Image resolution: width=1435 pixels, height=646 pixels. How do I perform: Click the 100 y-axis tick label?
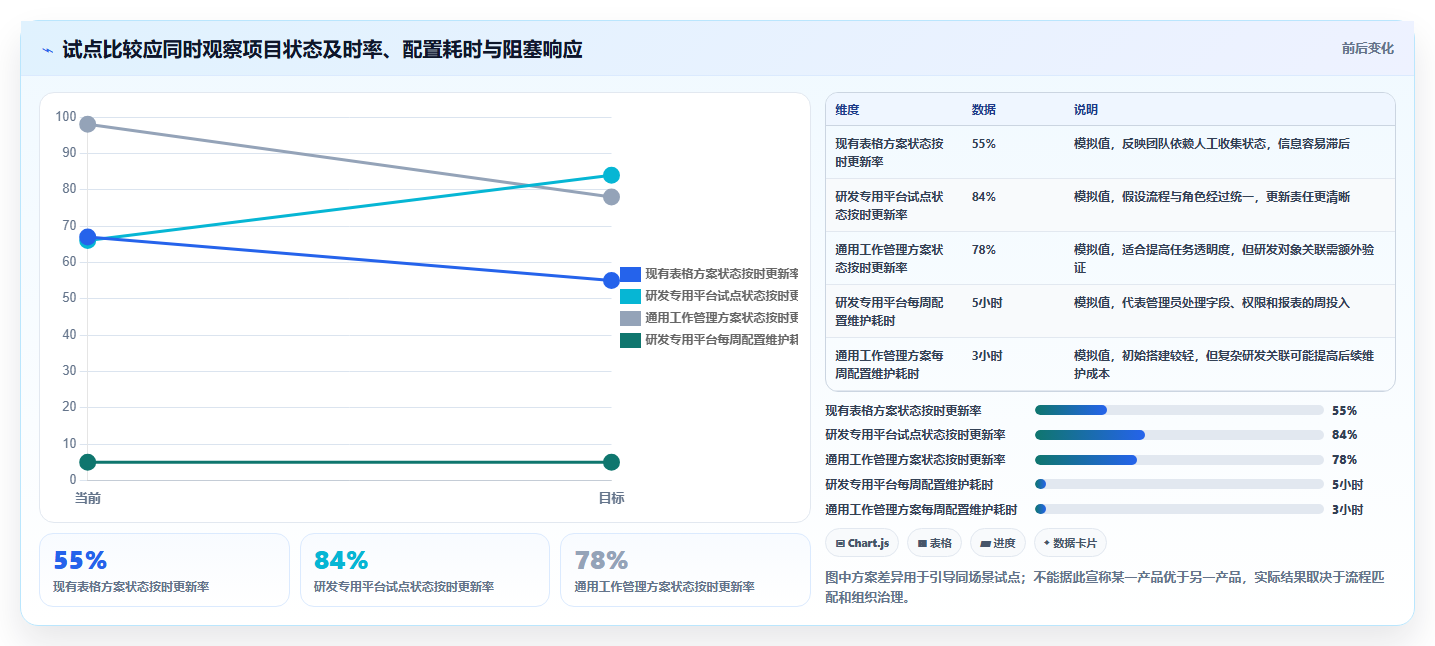pyautogui.click(x=65, y=117)
